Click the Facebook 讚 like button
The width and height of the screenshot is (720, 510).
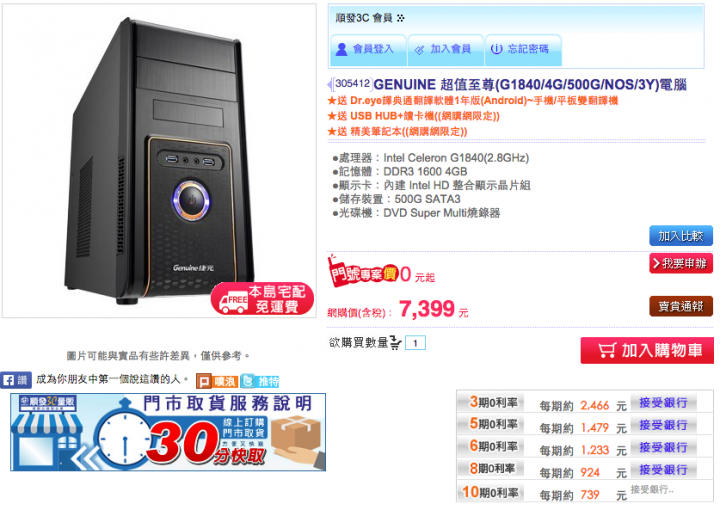coord(16,380)
